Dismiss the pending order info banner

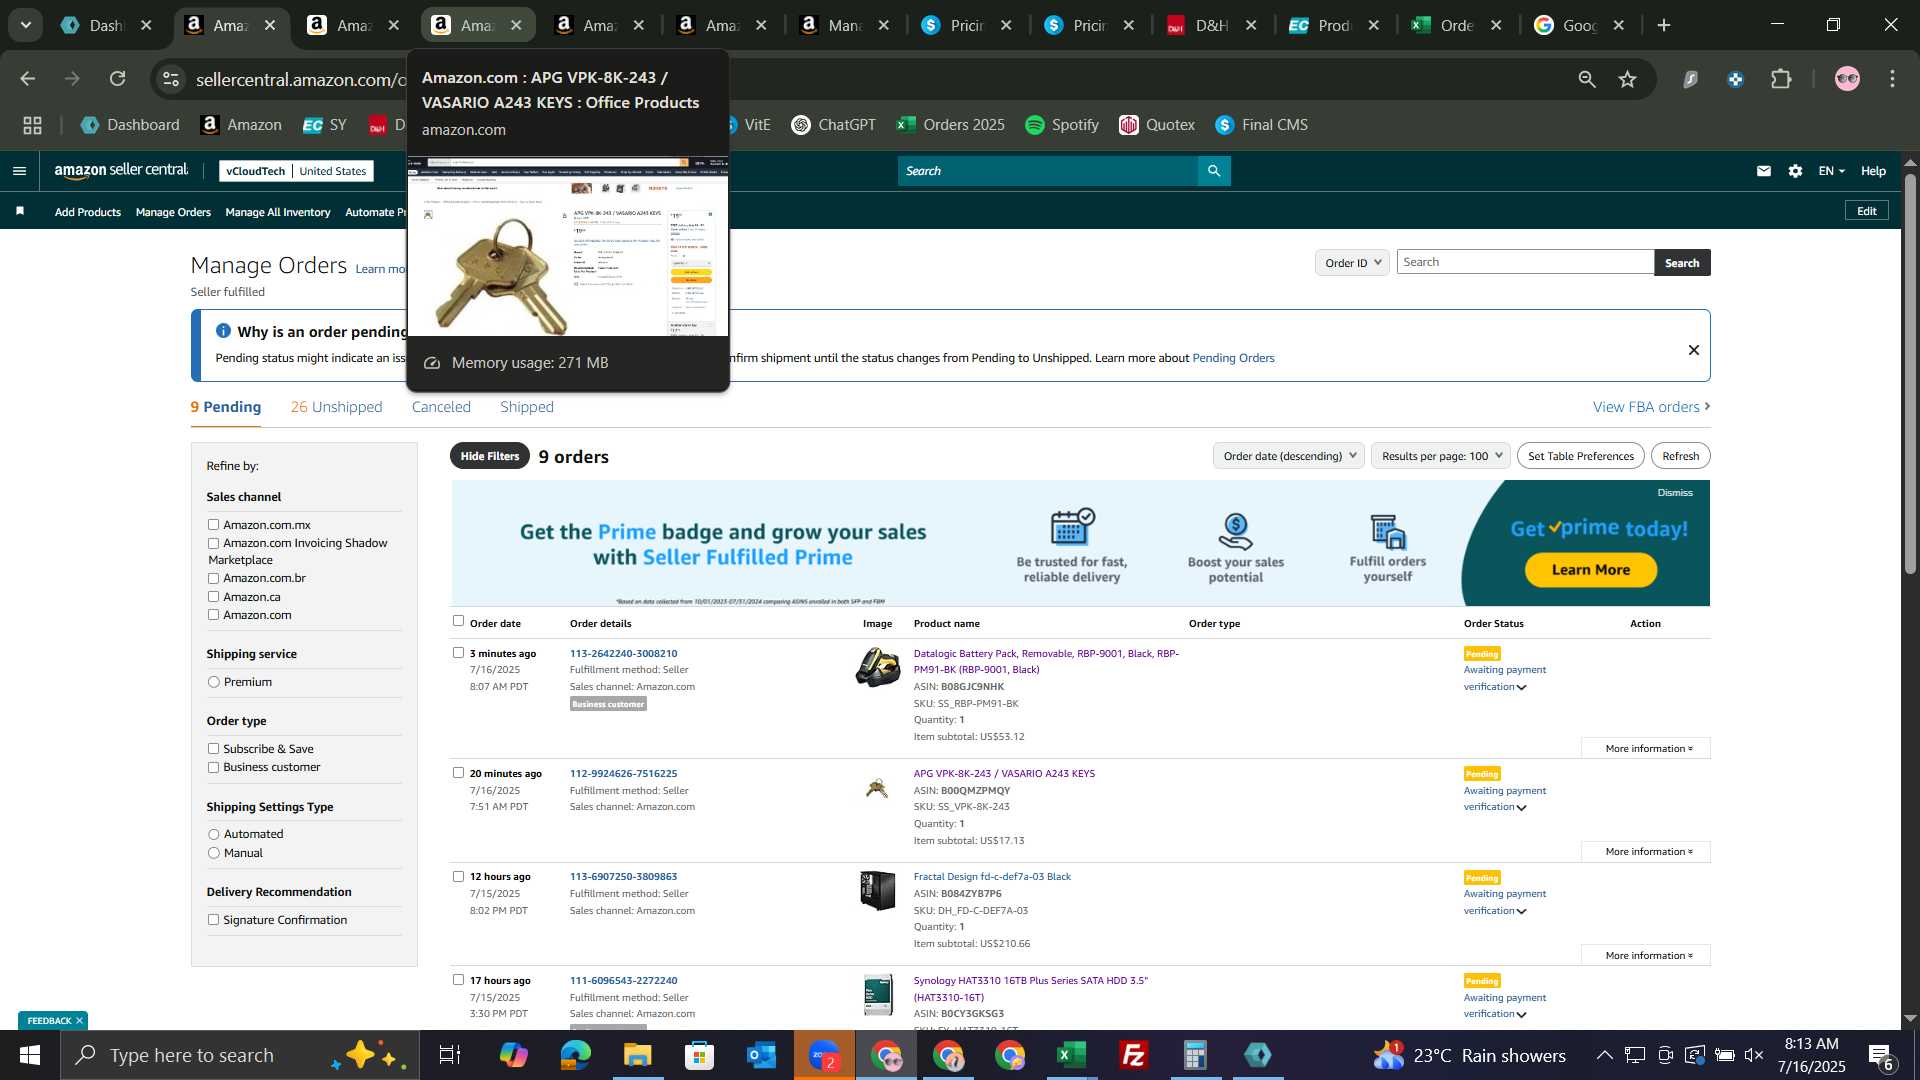pyautogui.click(x=1694, y=350)
